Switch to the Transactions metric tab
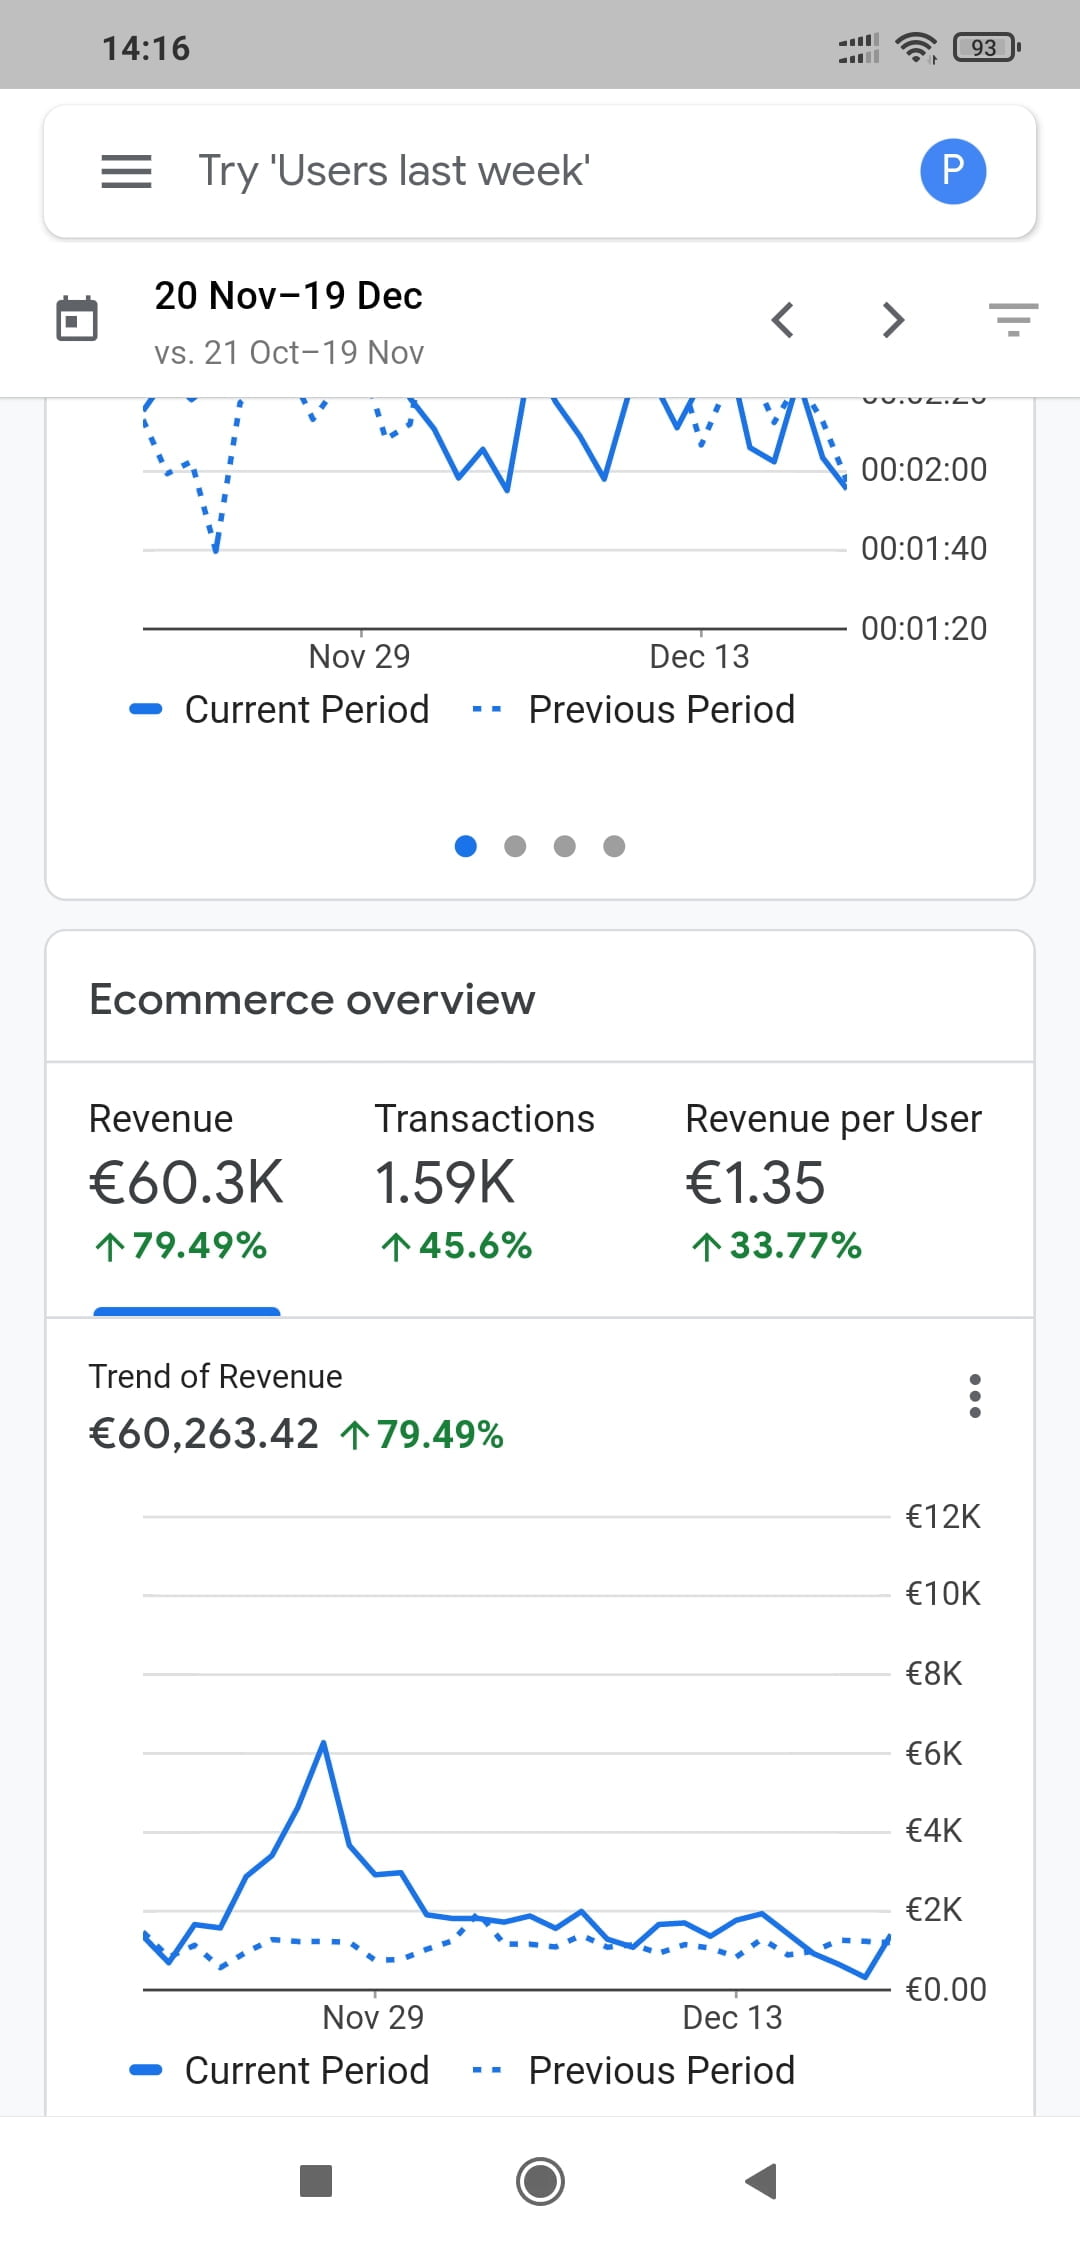Screen dimensions: 1080x2246 click(x=484, y=1182)
